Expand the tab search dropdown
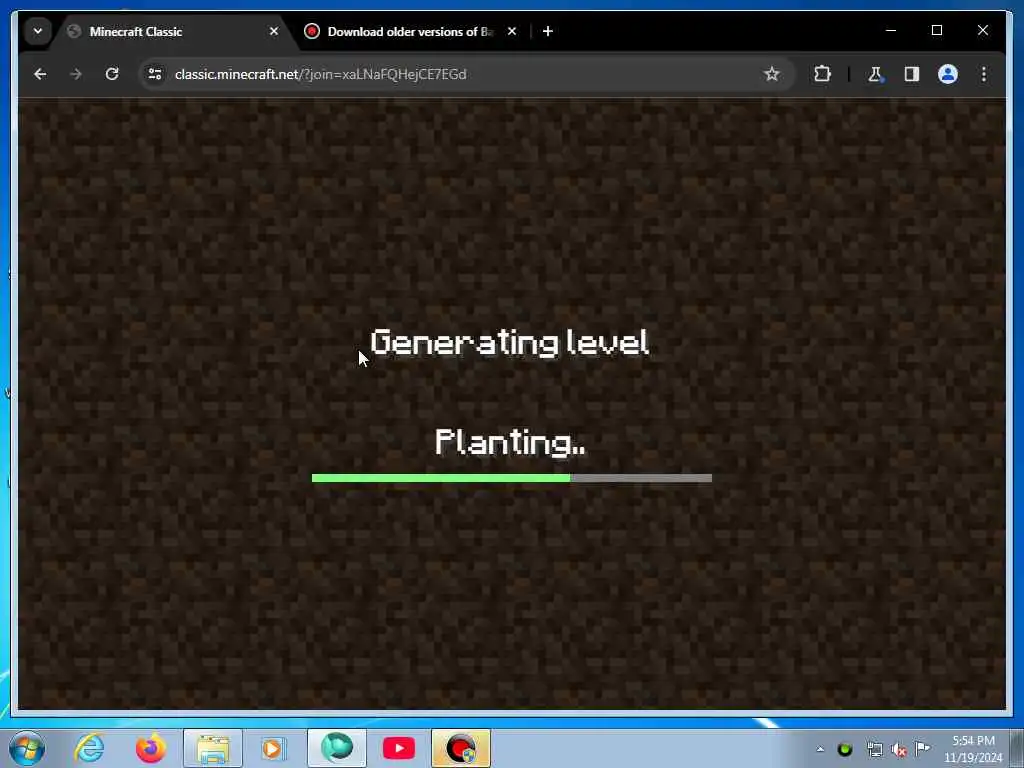1024x768 pixels. click(38, 31)
